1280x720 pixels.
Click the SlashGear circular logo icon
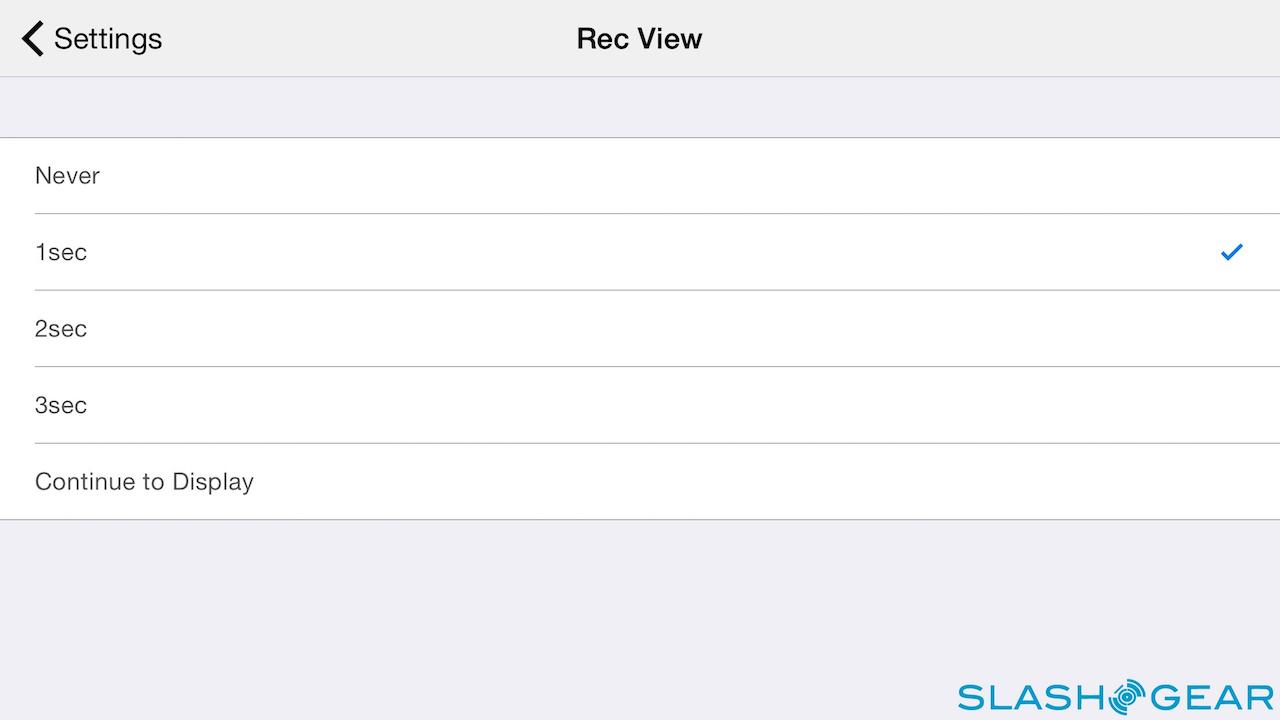click(1126, 697)
